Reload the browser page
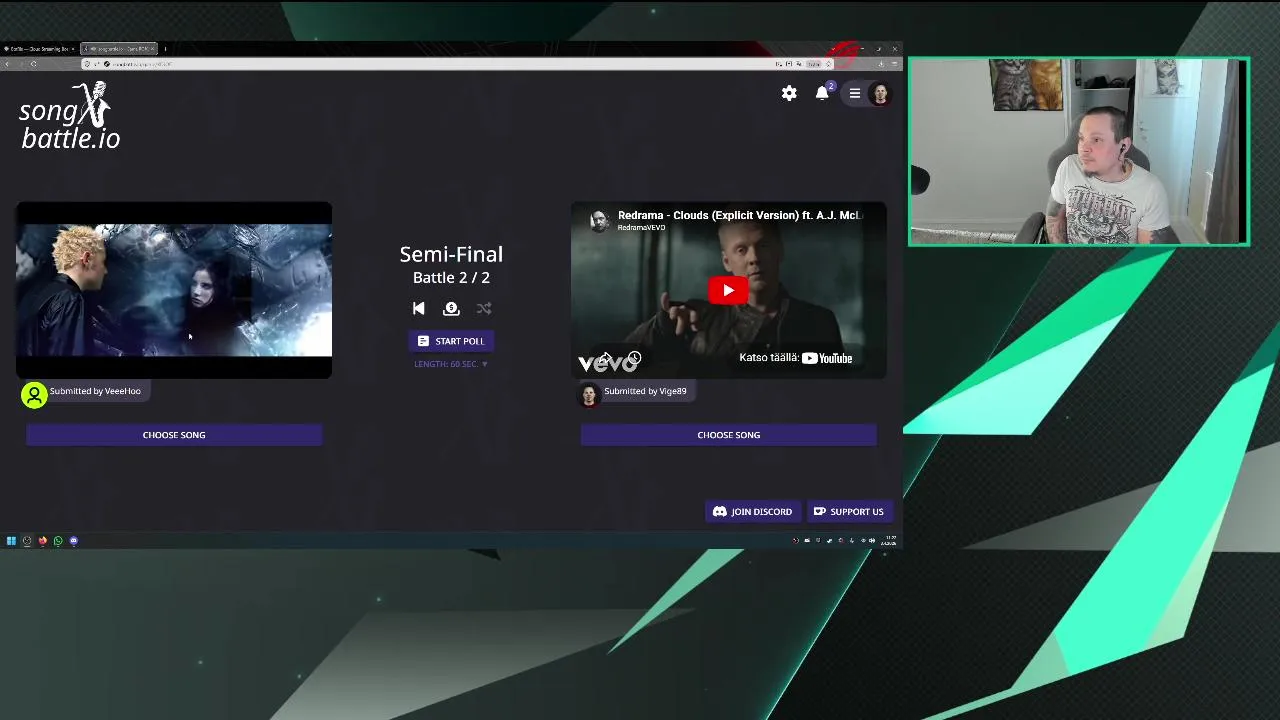The image size is (1280, 720). click(33, 64)
